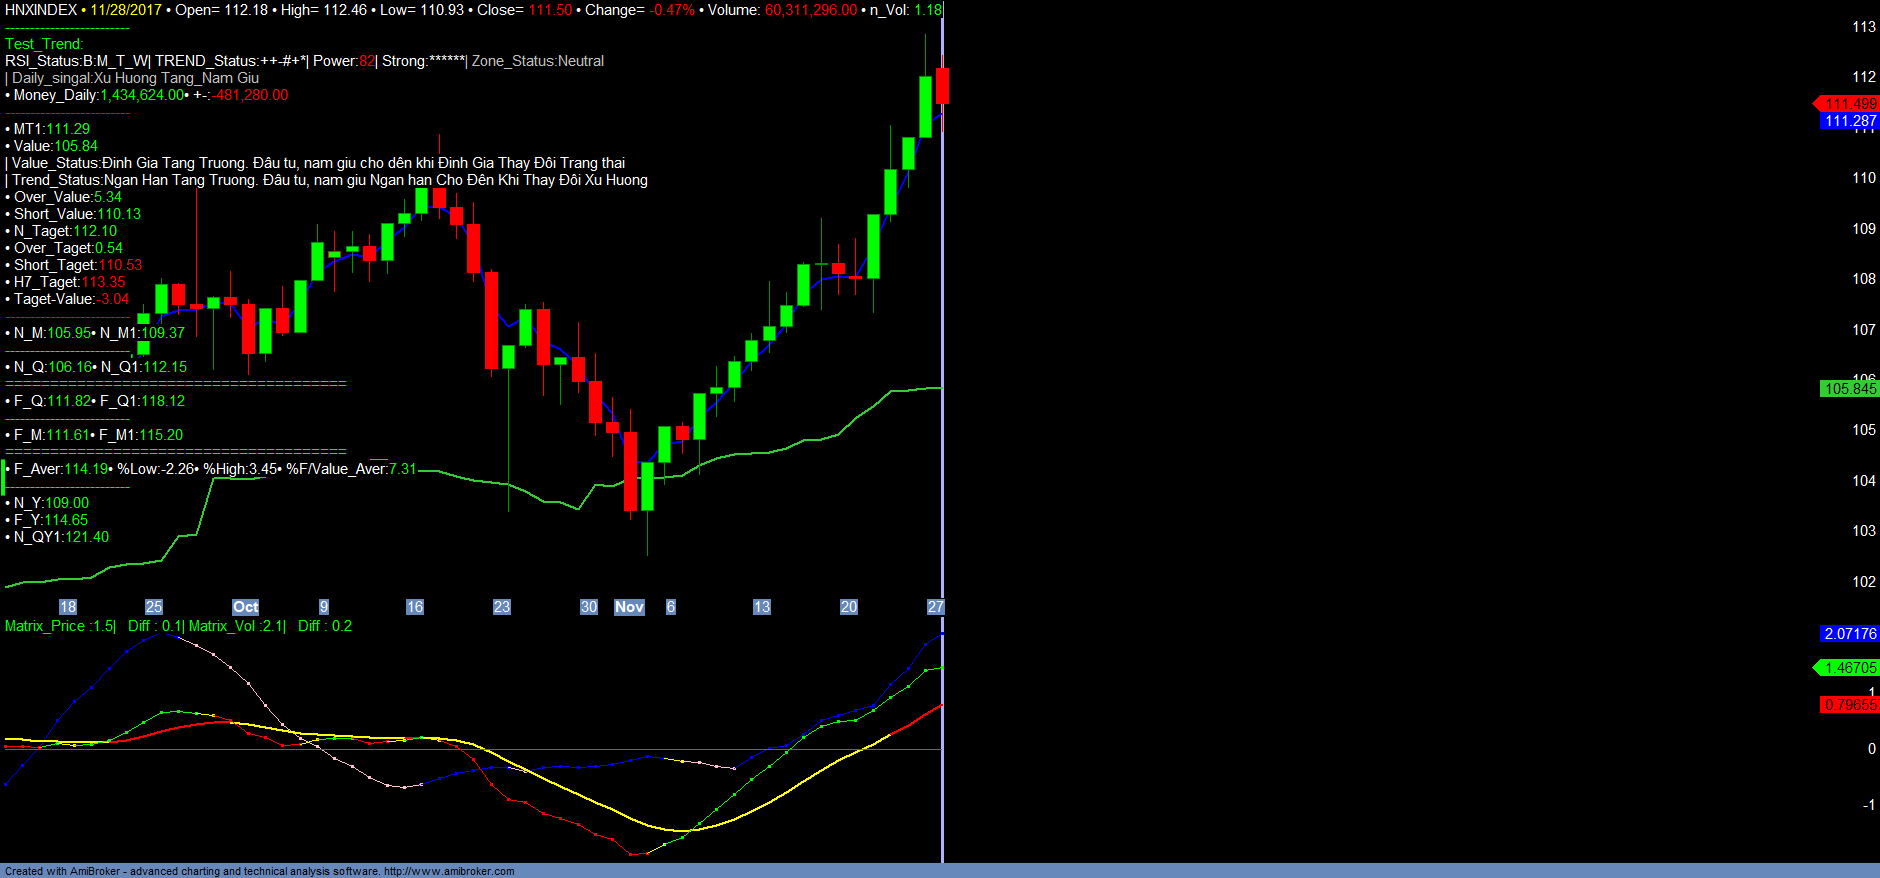The height and width of the screenshot is (878, 1880).
Task: Click the Value:105.84 reading
Action: (x=56, y=146)
